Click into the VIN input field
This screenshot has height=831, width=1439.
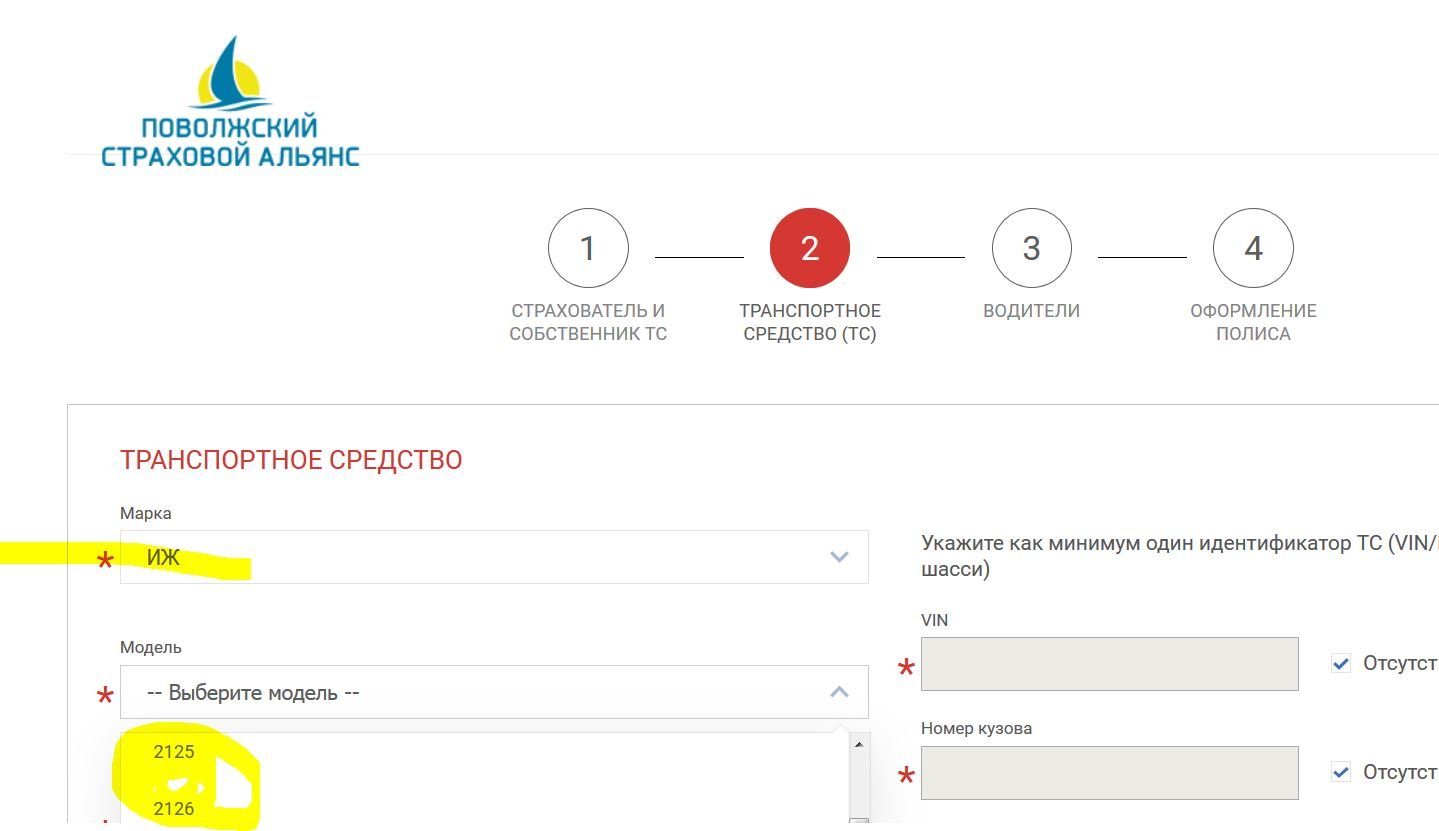pyautogui.click(x=1109, y=664)
